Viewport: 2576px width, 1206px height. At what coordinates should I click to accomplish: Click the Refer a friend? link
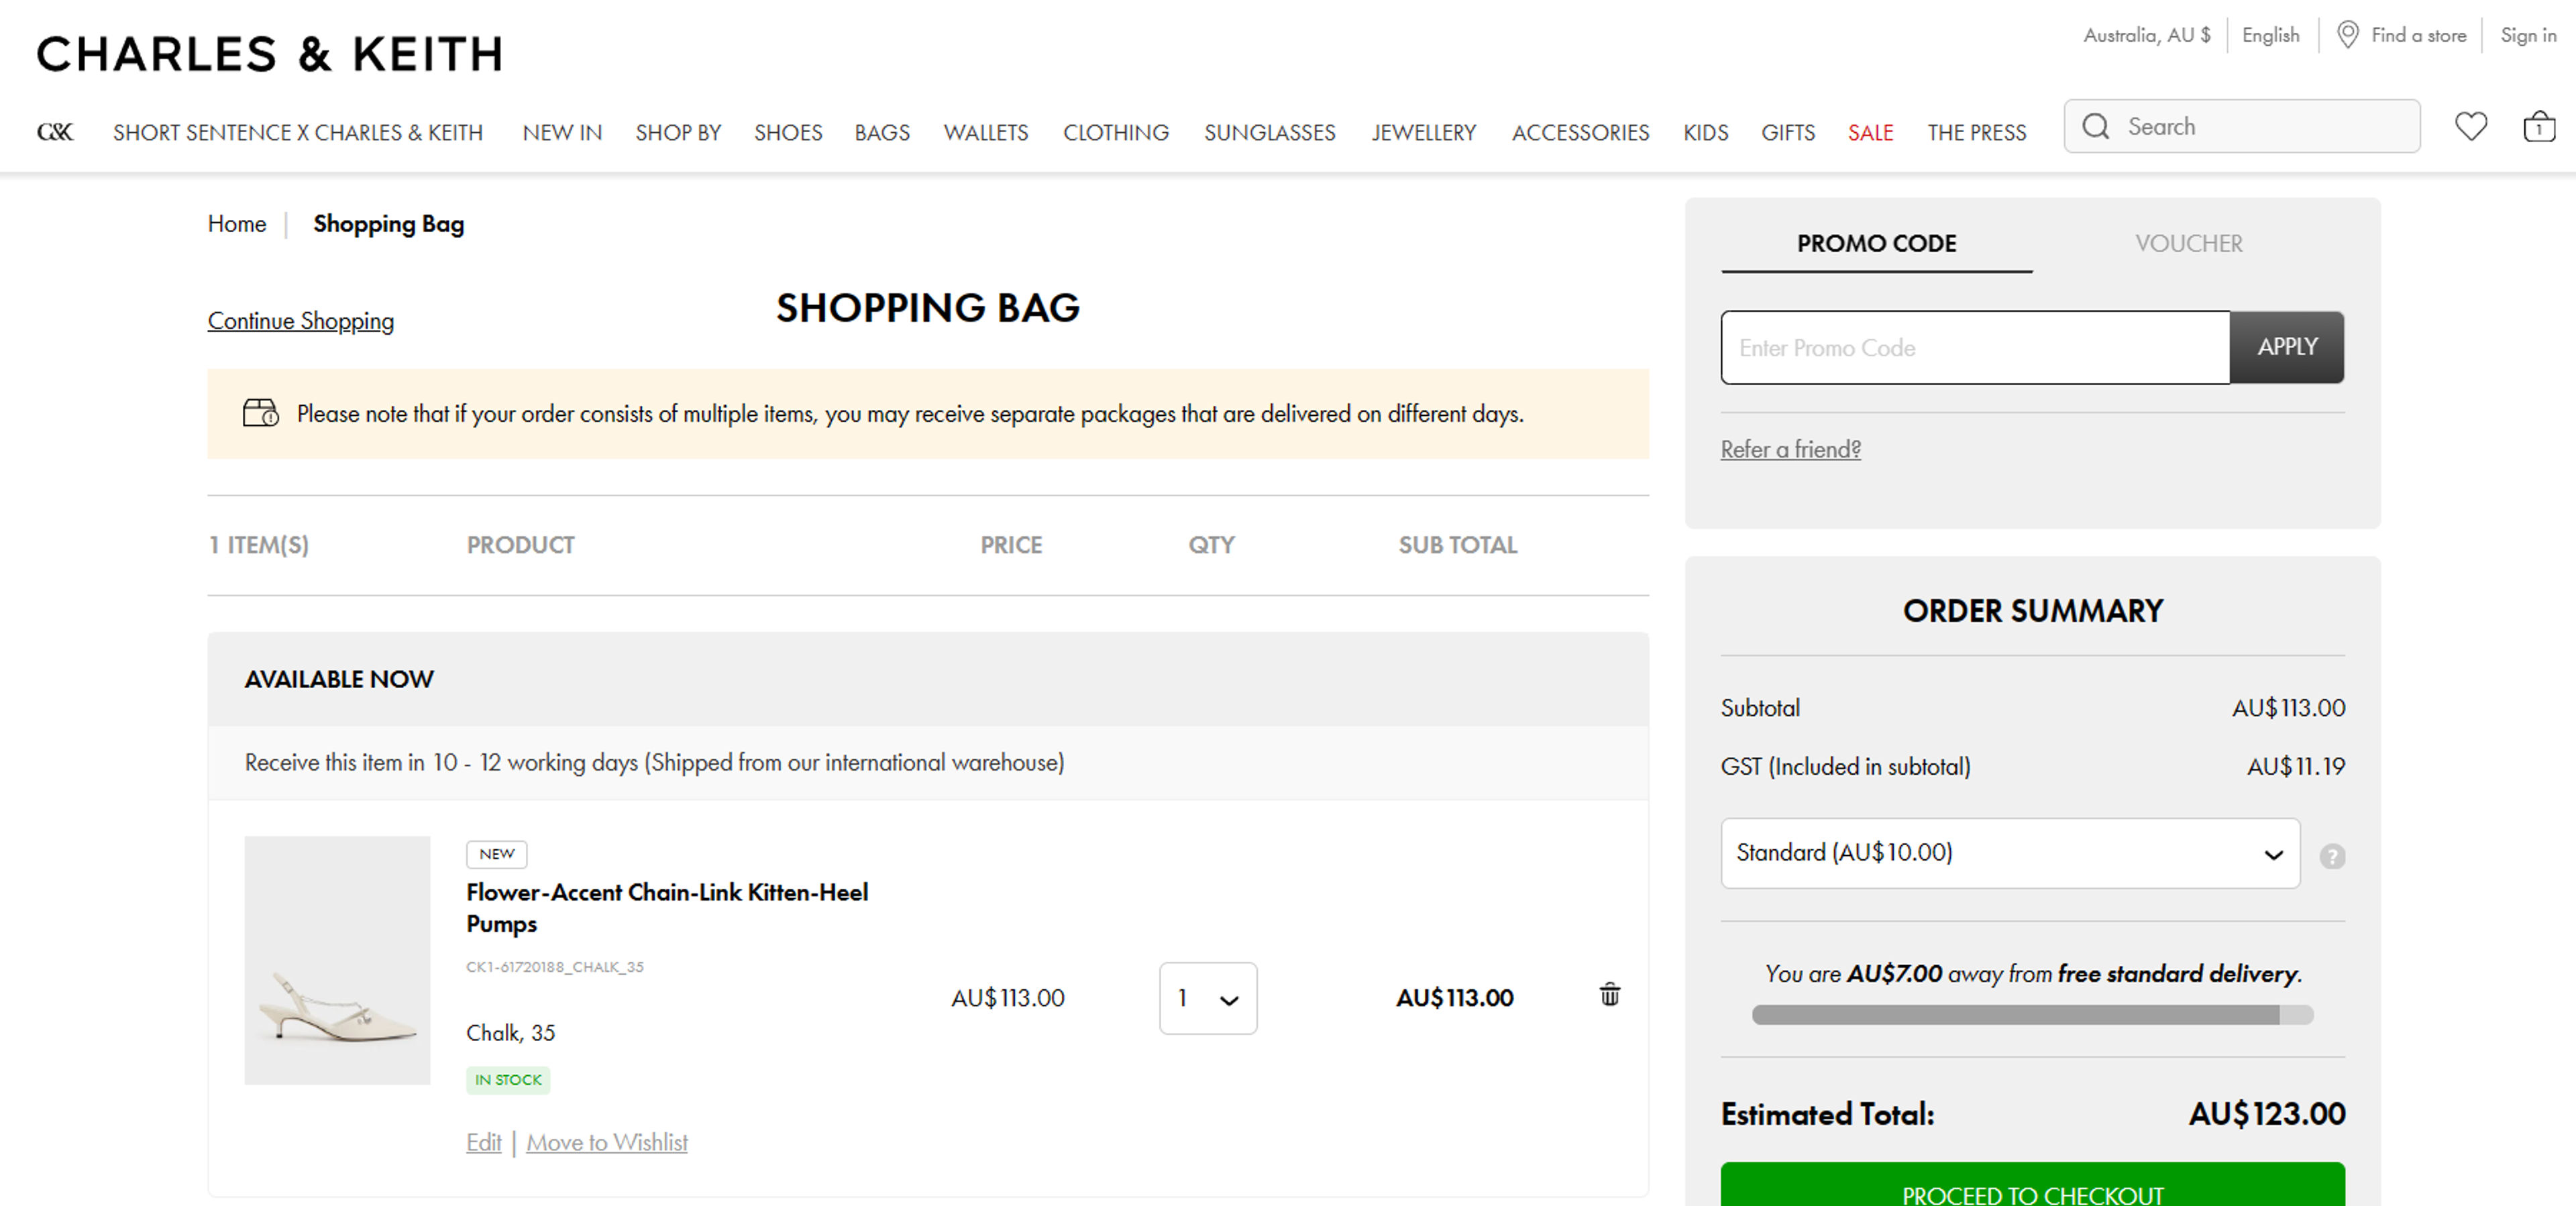(1790, 449)
